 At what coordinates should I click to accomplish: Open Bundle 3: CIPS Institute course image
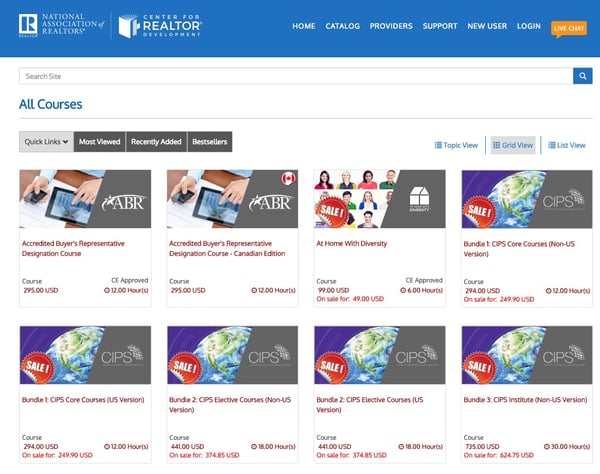(527, 355)
